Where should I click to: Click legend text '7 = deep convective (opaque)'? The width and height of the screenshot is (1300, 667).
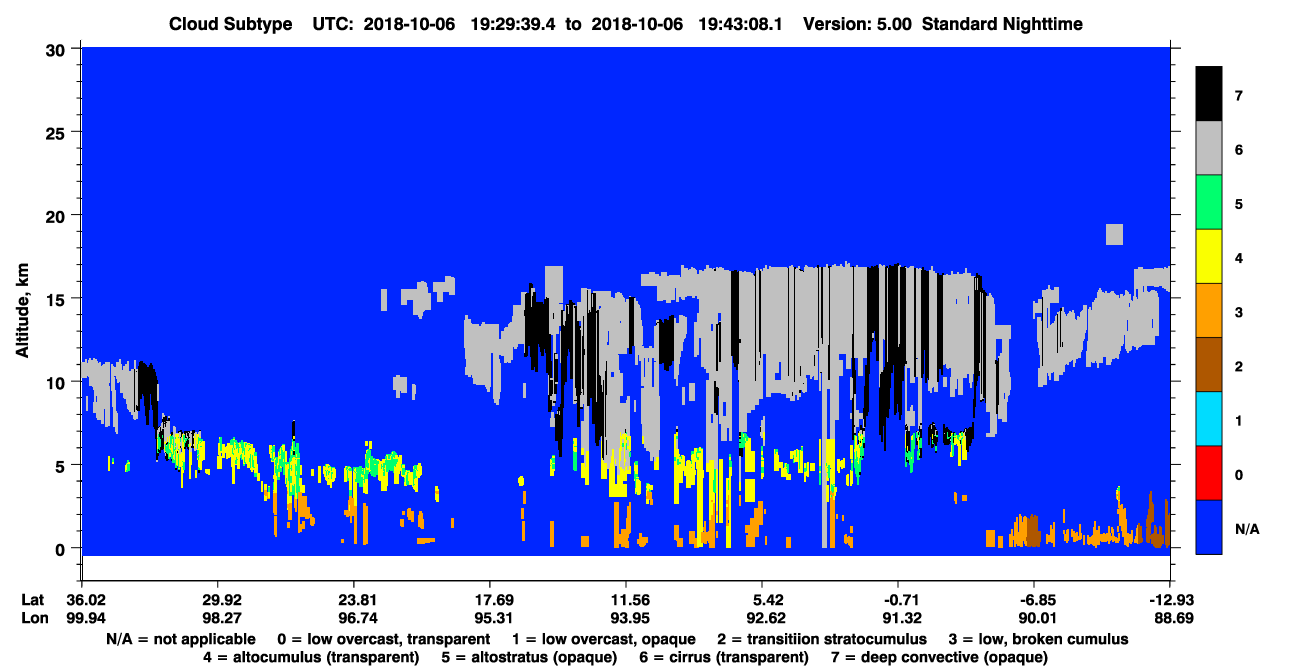(939, 657)
